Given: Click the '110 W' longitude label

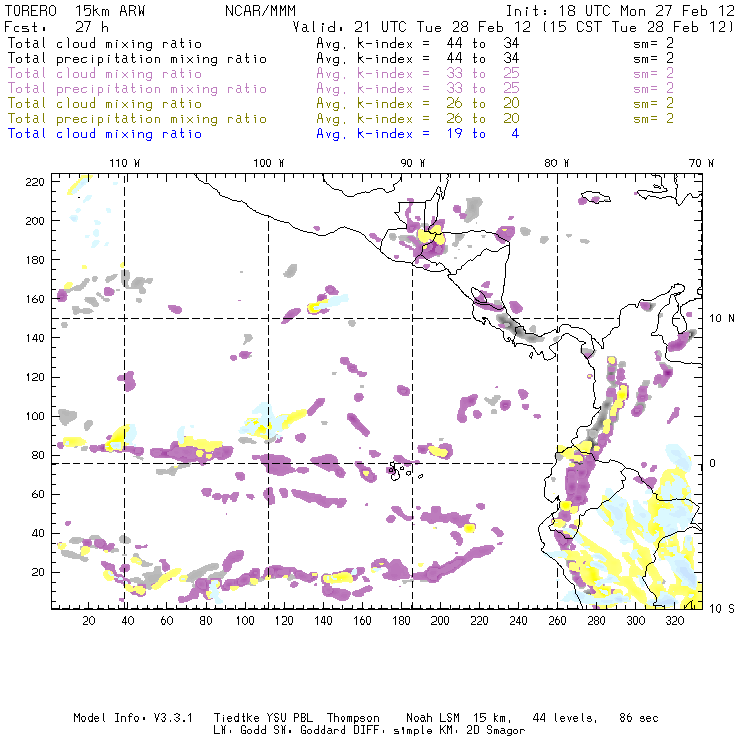Looking at the screenshot, I should tap(125, 163).
